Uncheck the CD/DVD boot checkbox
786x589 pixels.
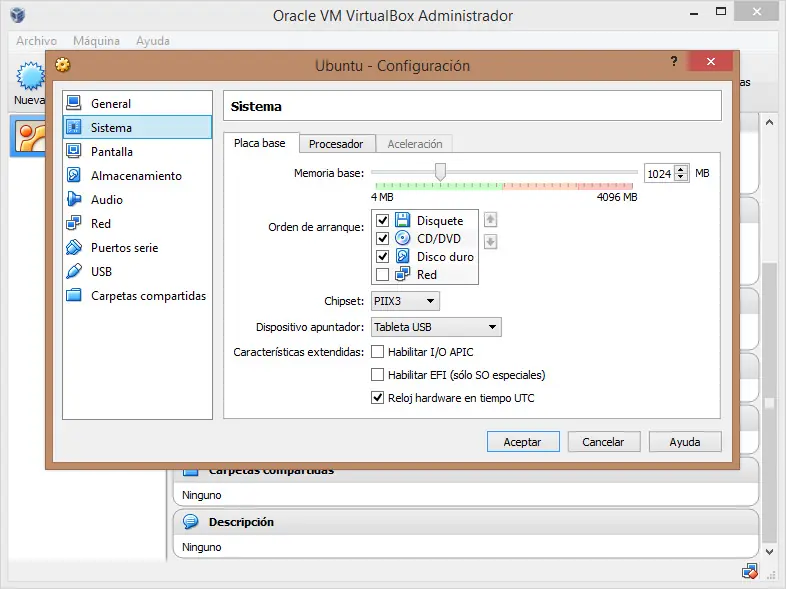[382, 238]
